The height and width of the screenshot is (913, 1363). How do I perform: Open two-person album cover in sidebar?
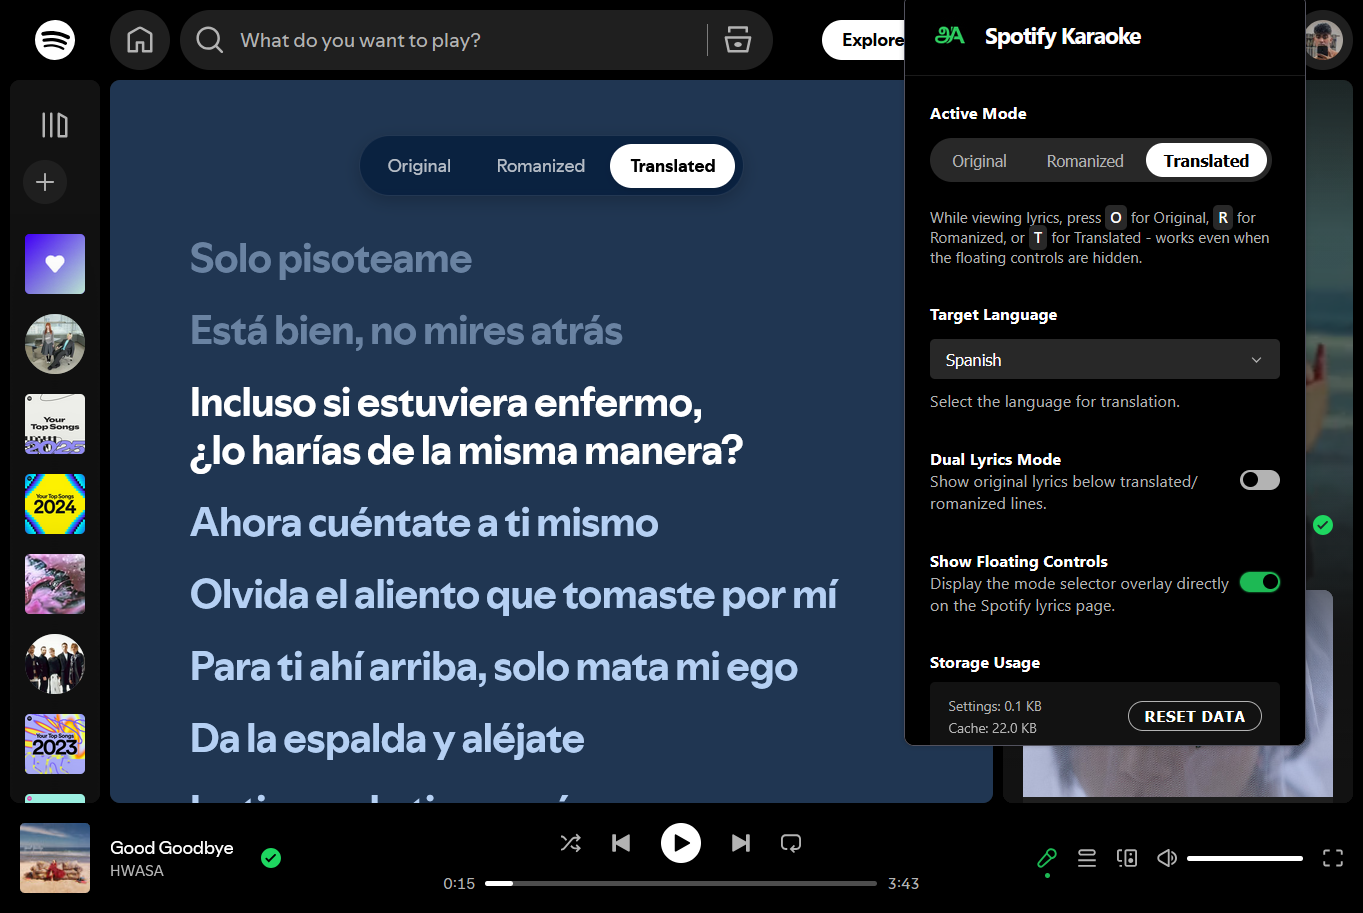click(x=55, y=344)
